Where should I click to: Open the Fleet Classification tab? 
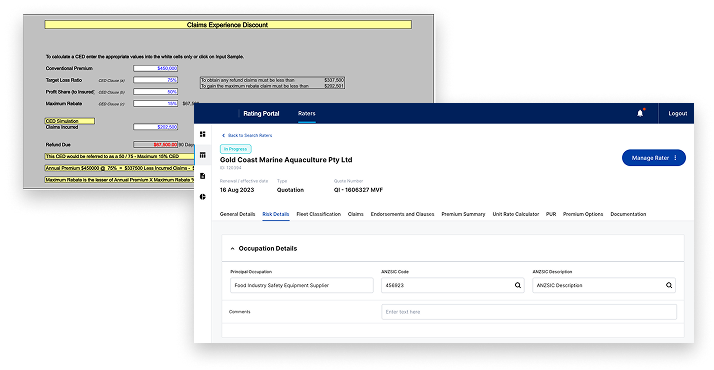[318, 214]
